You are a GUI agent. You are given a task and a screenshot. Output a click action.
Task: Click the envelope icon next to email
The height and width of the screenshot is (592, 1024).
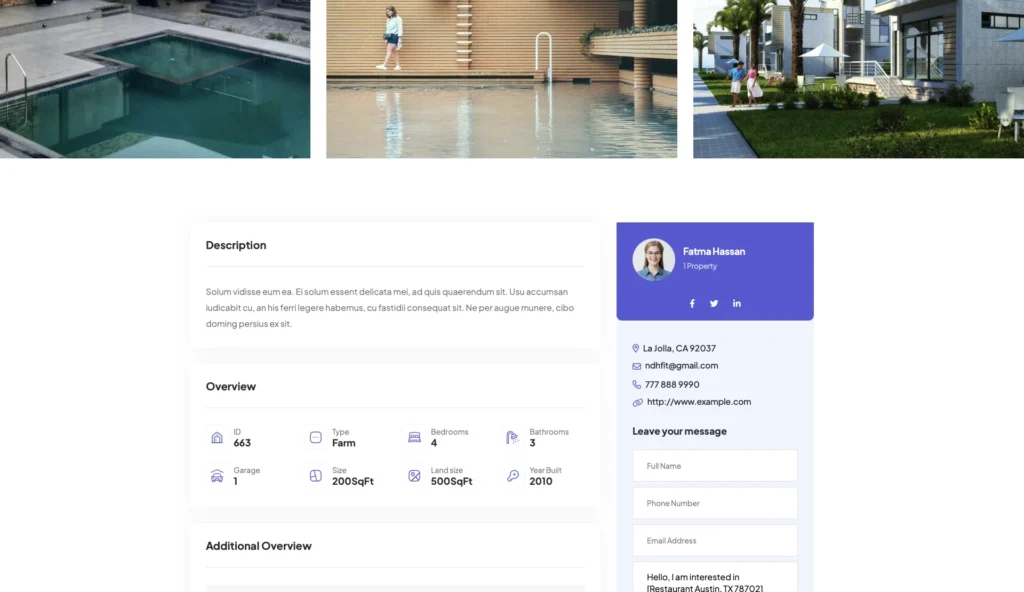click(636, 366)
